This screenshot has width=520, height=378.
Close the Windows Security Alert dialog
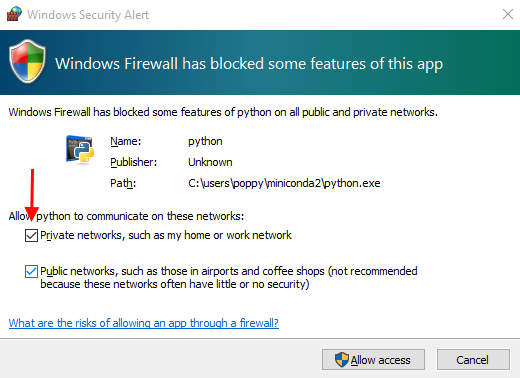508,14
